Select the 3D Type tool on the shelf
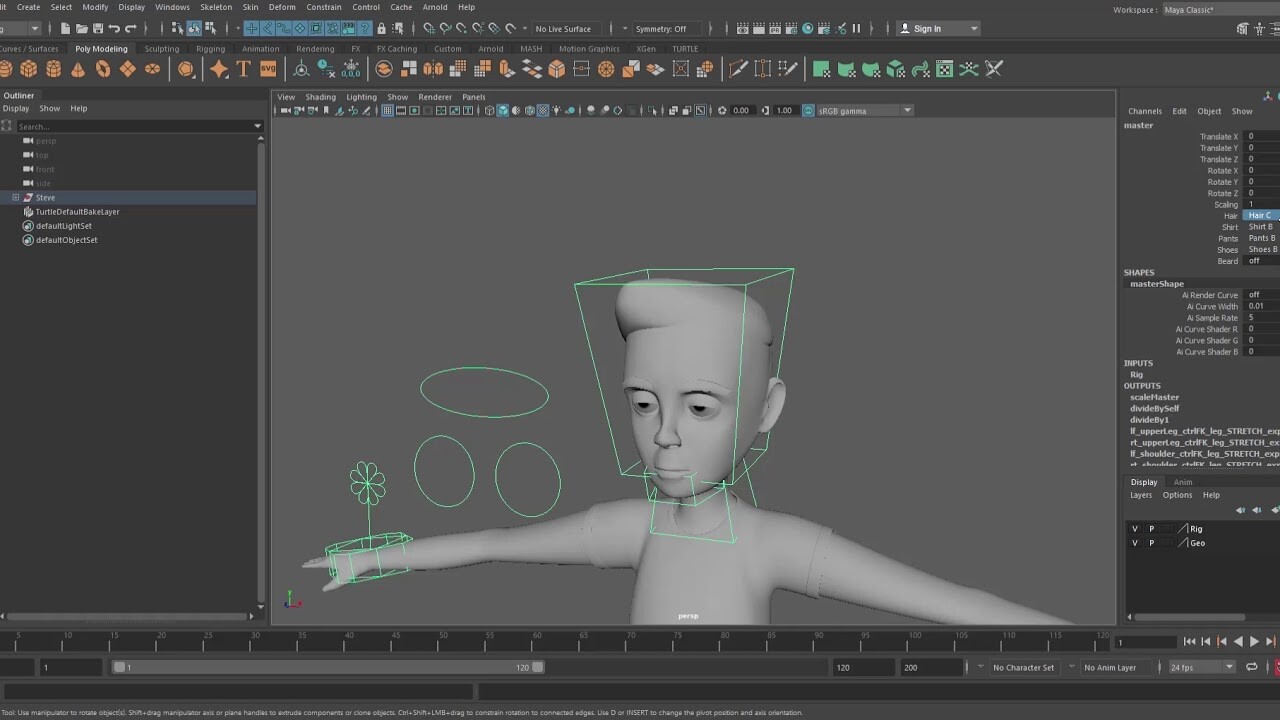 (x=243, y=68)
